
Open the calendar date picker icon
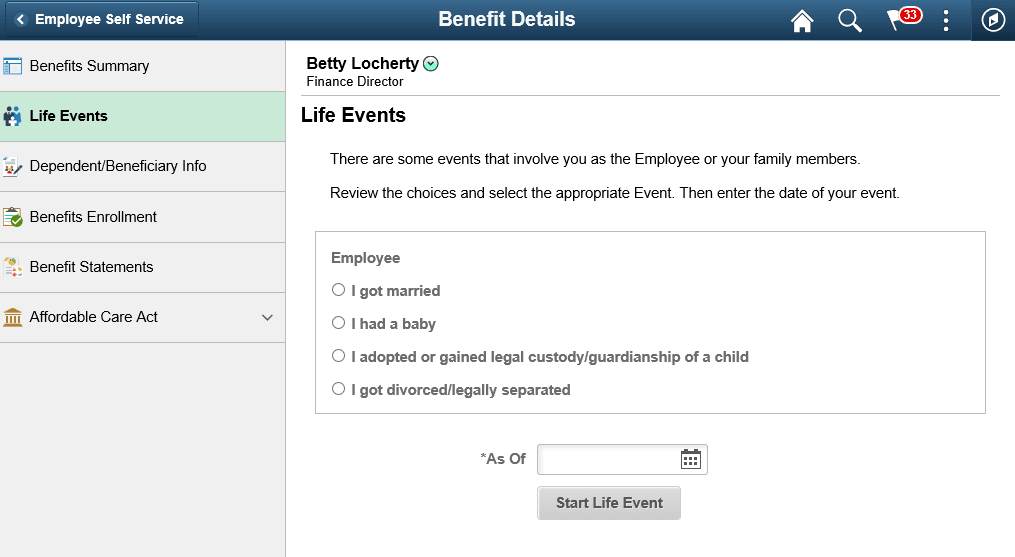pyautogui.click(x=691, y=459)
